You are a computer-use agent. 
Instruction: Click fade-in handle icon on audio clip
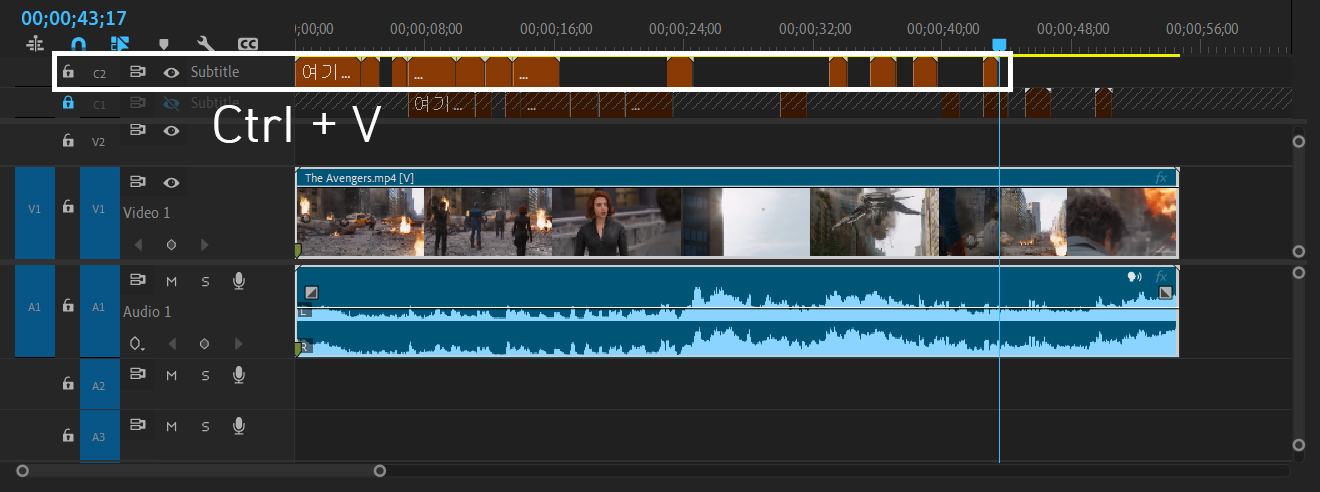[x=311, y=292]
